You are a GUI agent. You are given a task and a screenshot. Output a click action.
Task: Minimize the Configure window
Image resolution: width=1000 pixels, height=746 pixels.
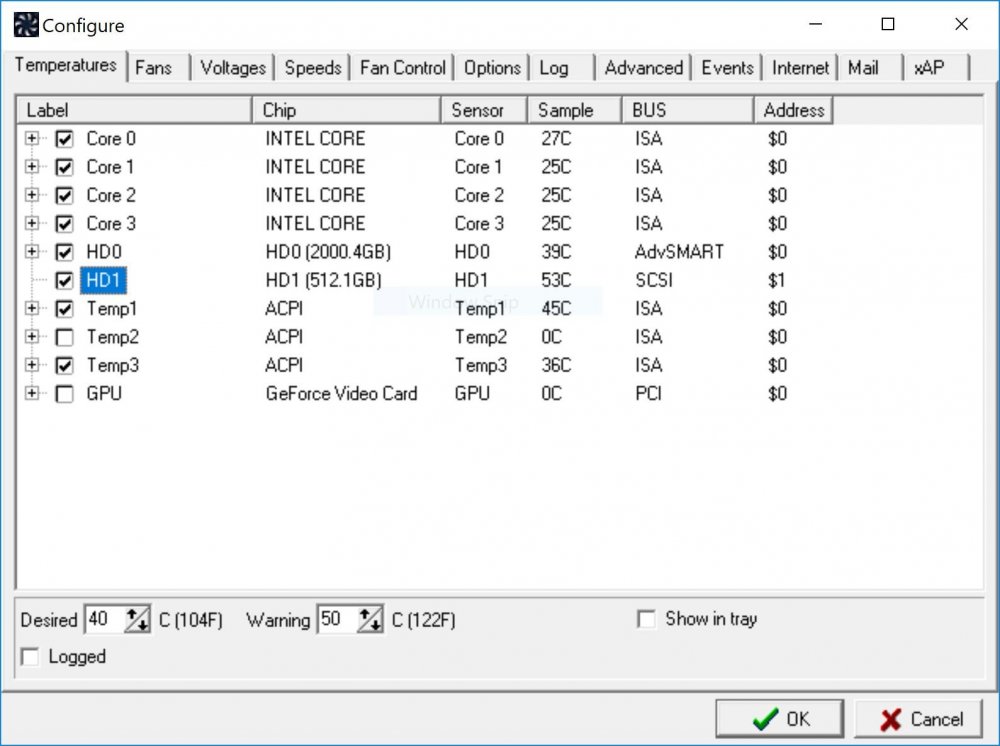(x=815, y=24)
